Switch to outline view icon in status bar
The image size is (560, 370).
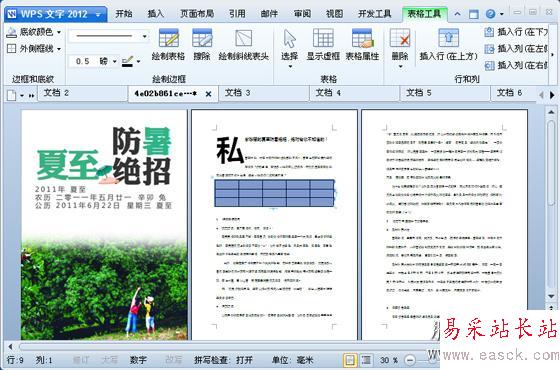coord(366,360)
